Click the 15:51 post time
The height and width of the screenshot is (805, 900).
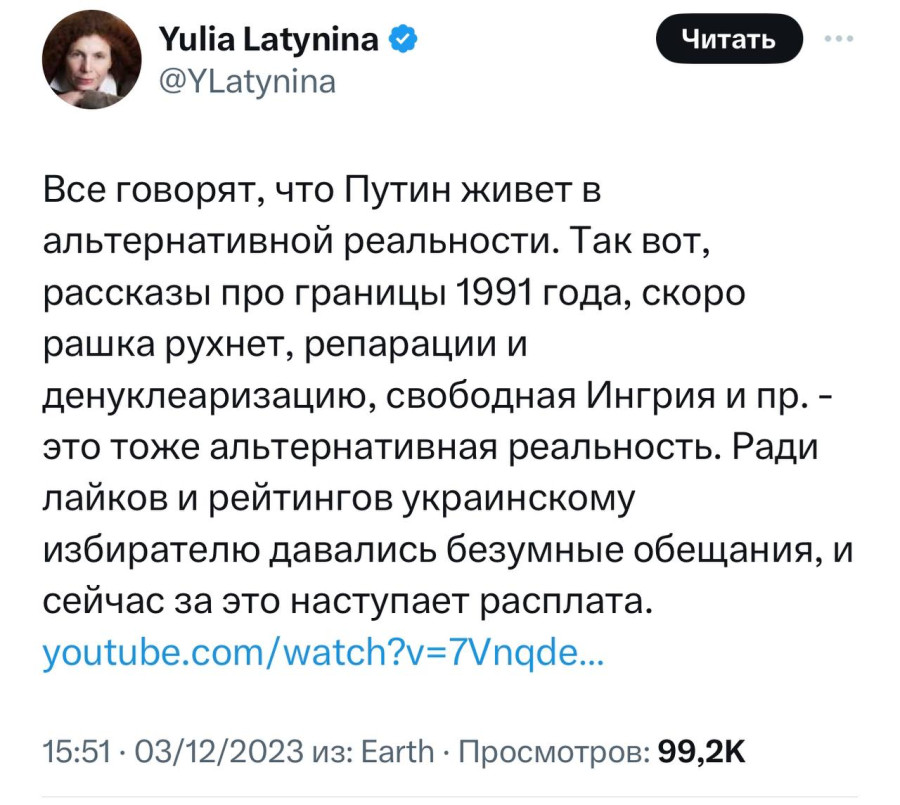tap(76, 751)
